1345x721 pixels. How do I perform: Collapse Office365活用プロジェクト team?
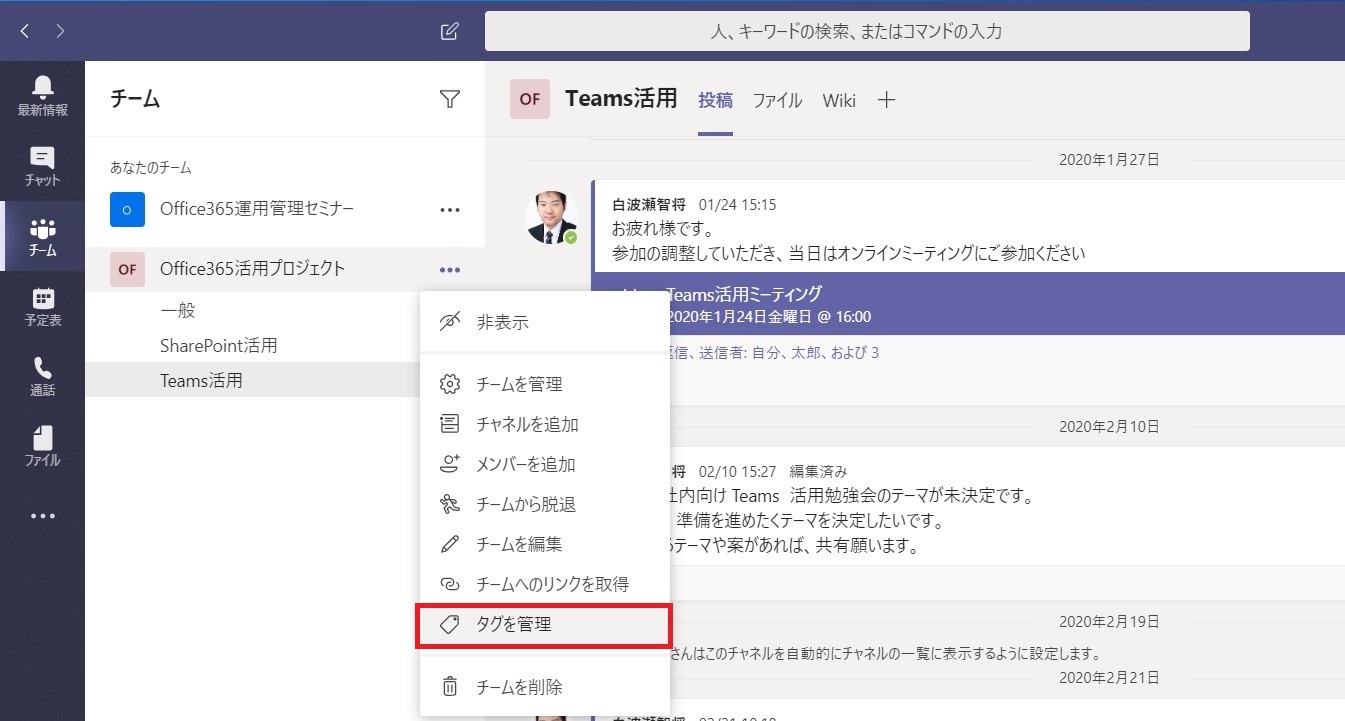252,268
